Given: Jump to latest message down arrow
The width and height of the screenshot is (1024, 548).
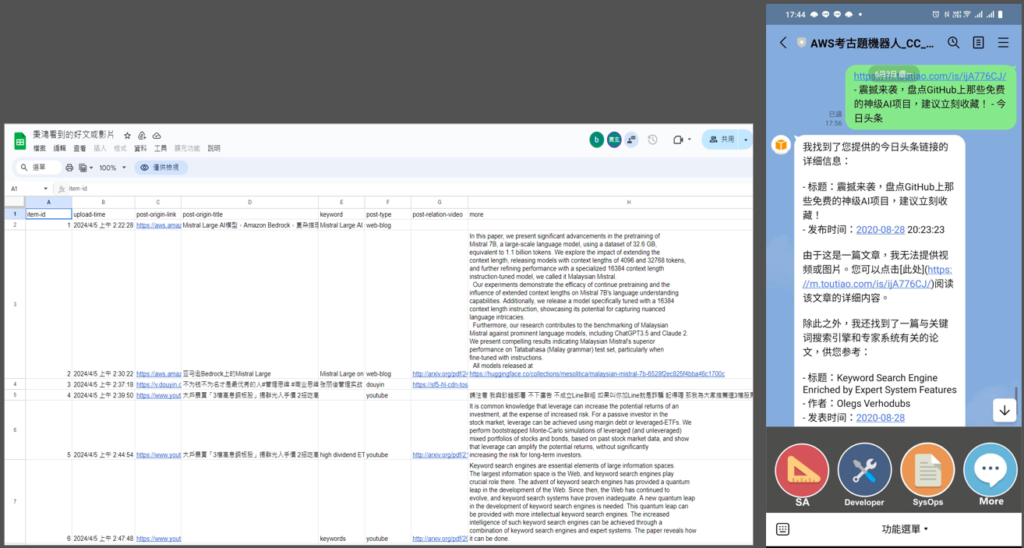Looking at the screenshot, I should point(1004,411).
